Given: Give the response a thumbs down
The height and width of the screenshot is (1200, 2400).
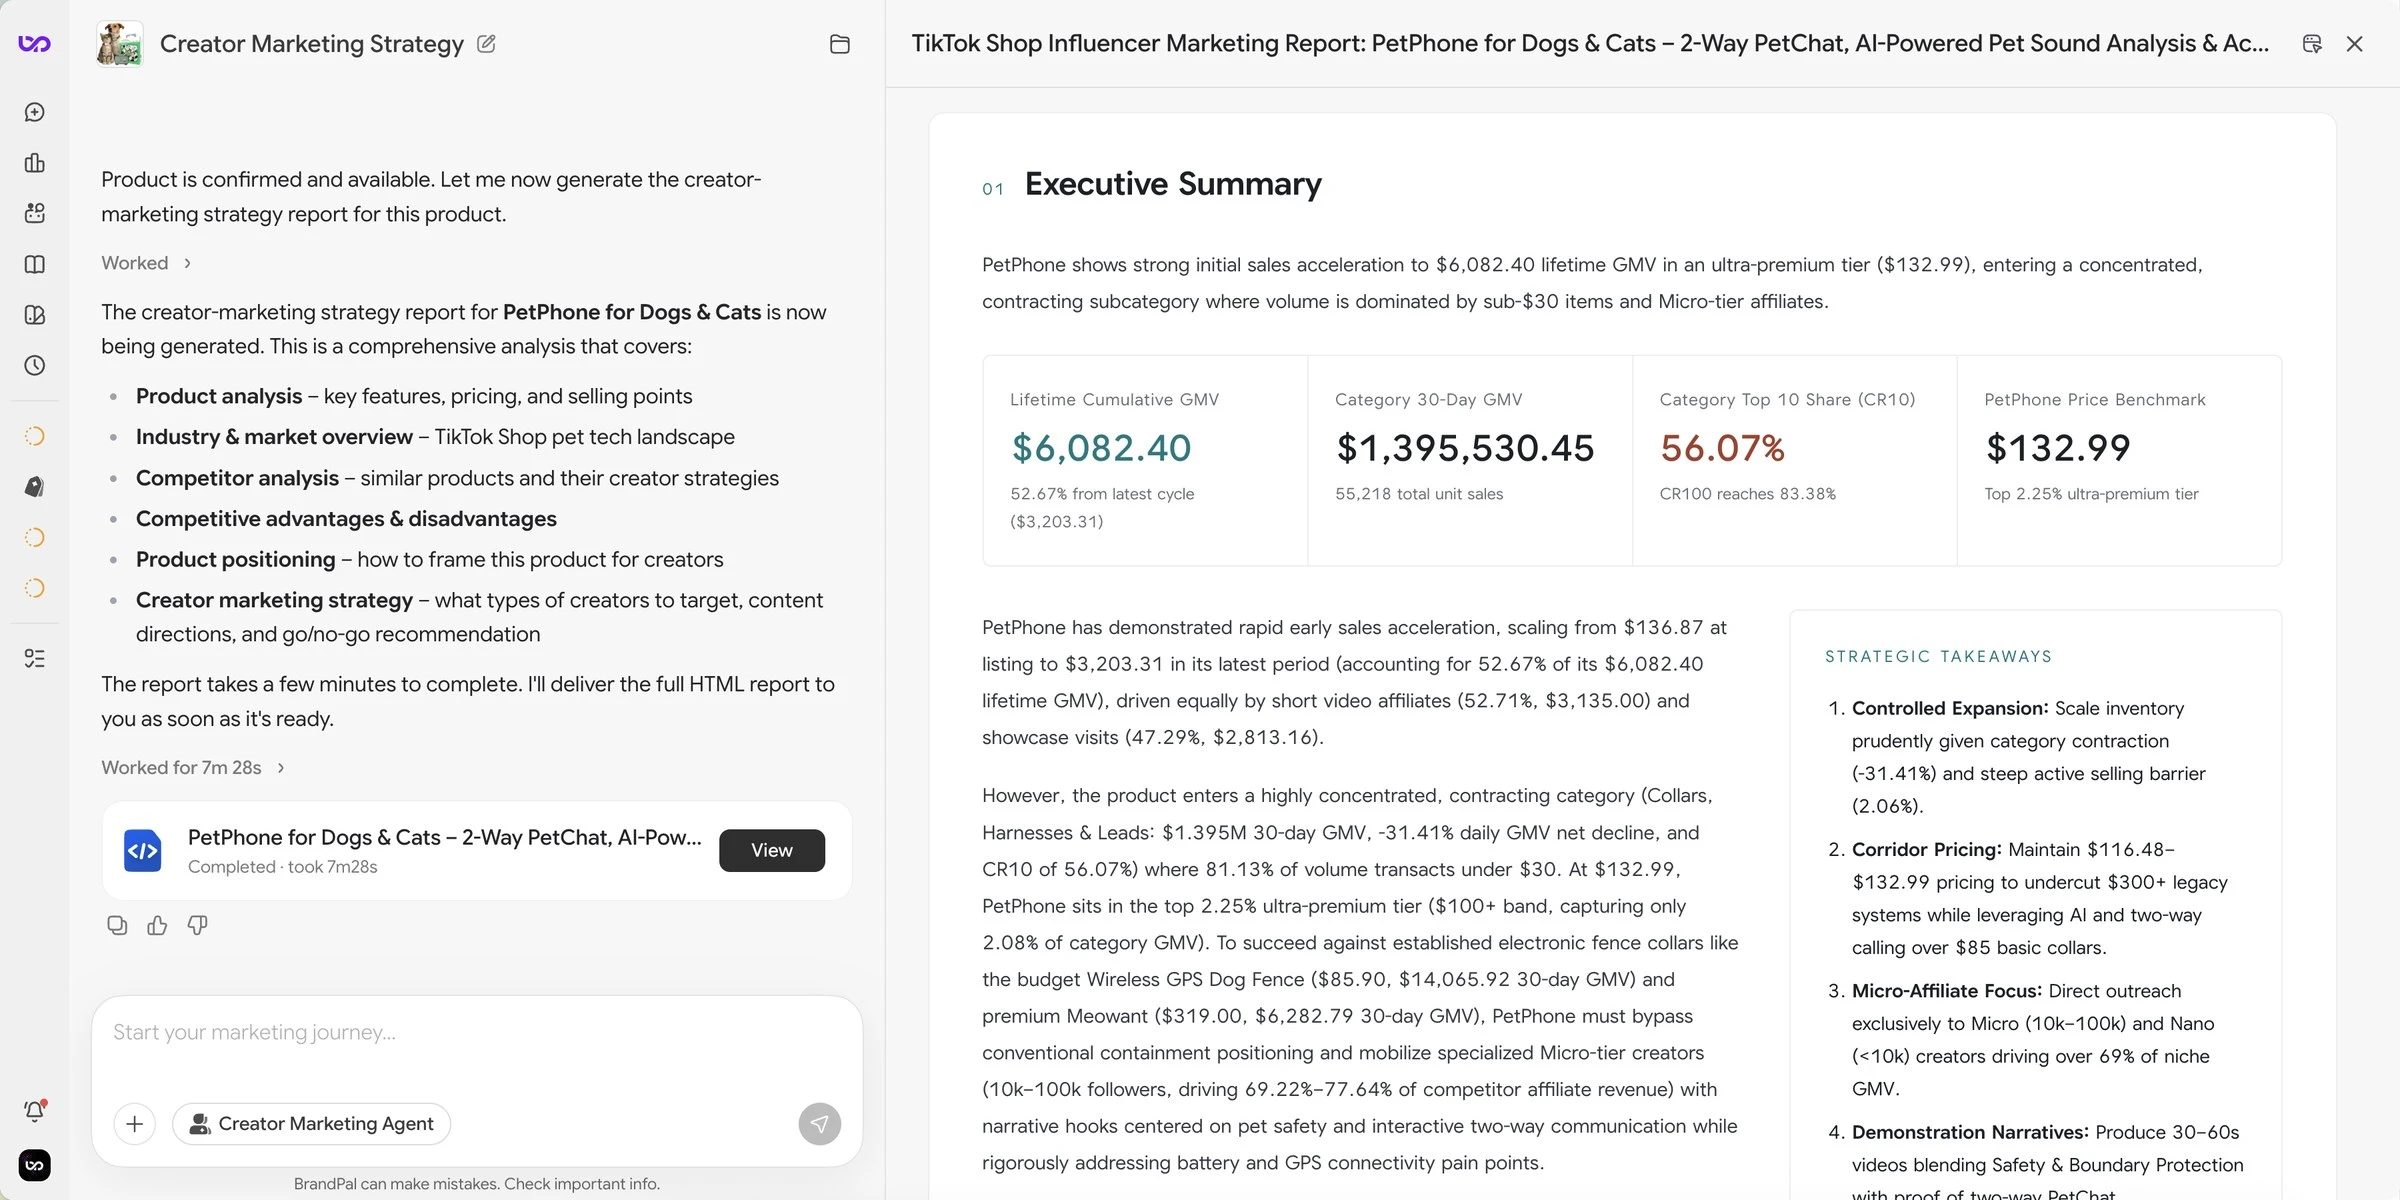Looking at the screenshot, I should click(x=197, y=925).
